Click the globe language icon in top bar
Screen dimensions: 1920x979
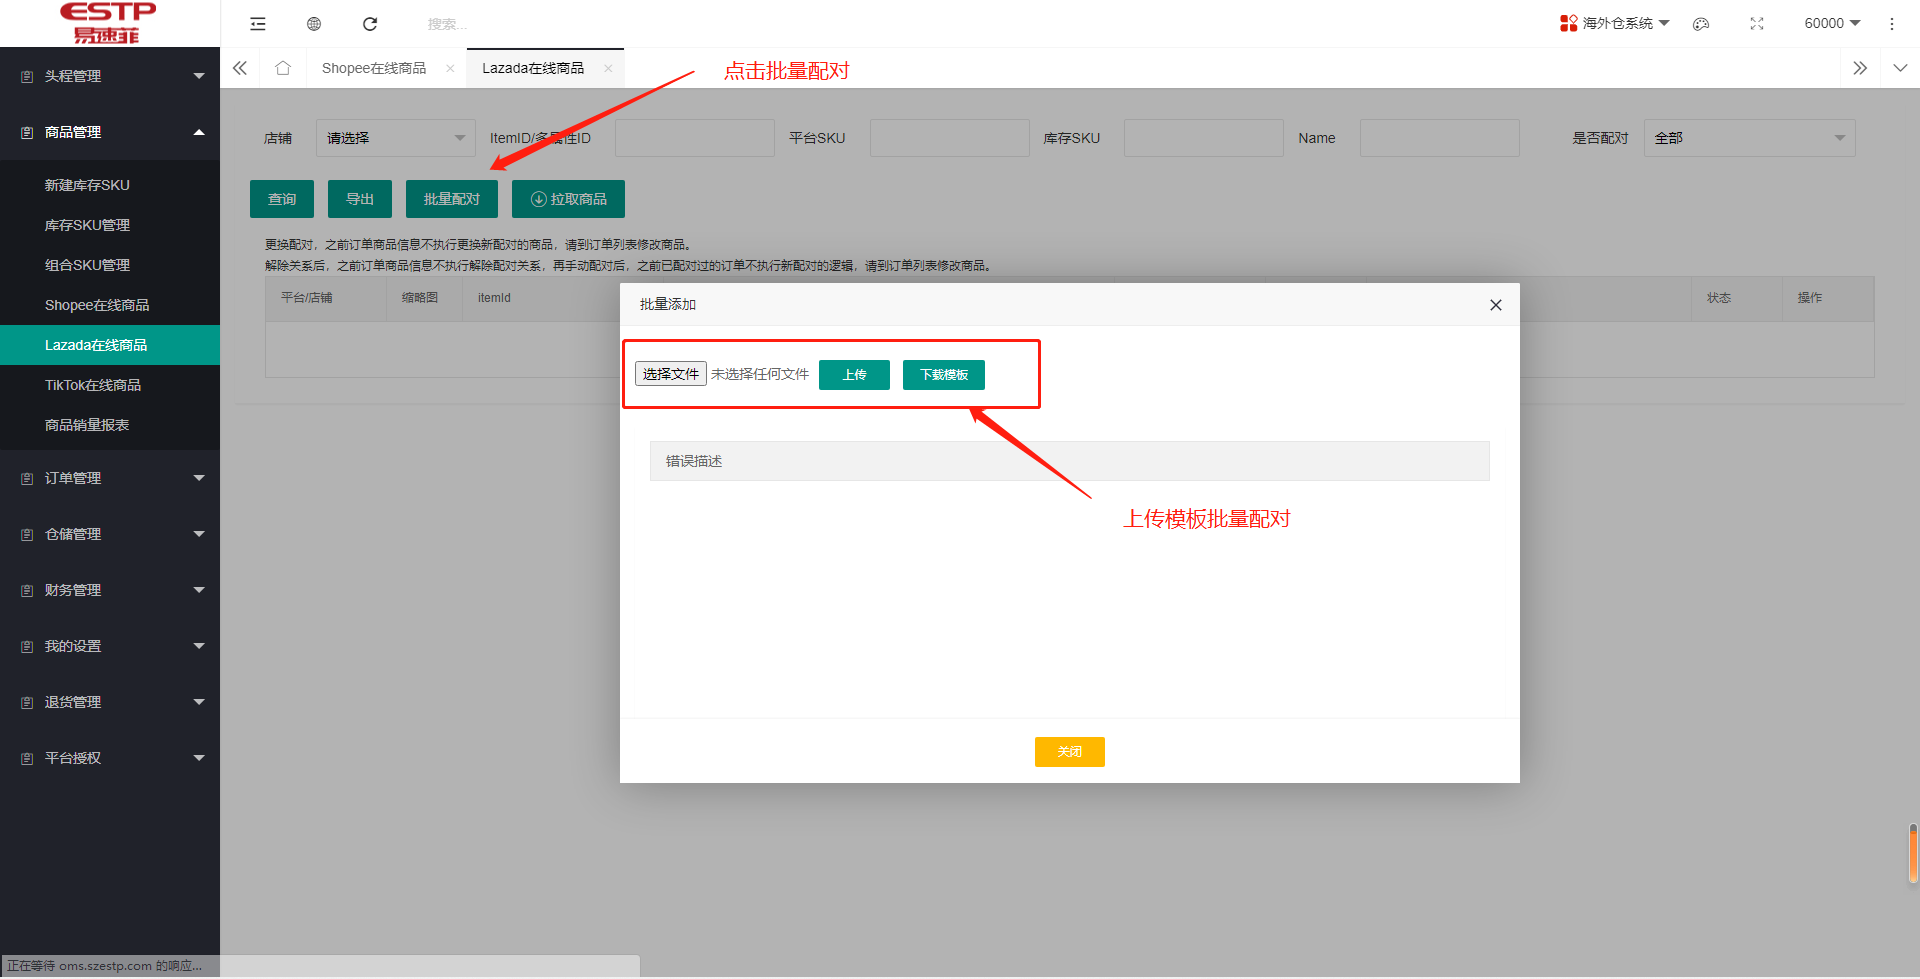pyautogui.click(x=313, y=23)
